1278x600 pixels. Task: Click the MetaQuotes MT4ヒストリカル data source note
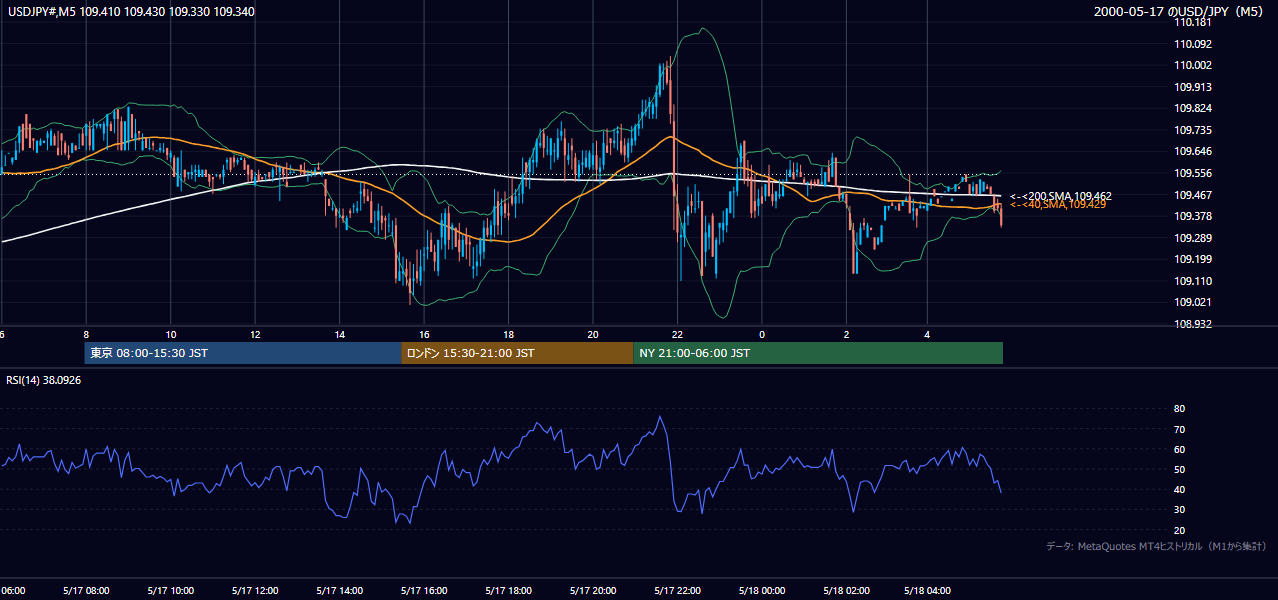(x=1156, y=546)
